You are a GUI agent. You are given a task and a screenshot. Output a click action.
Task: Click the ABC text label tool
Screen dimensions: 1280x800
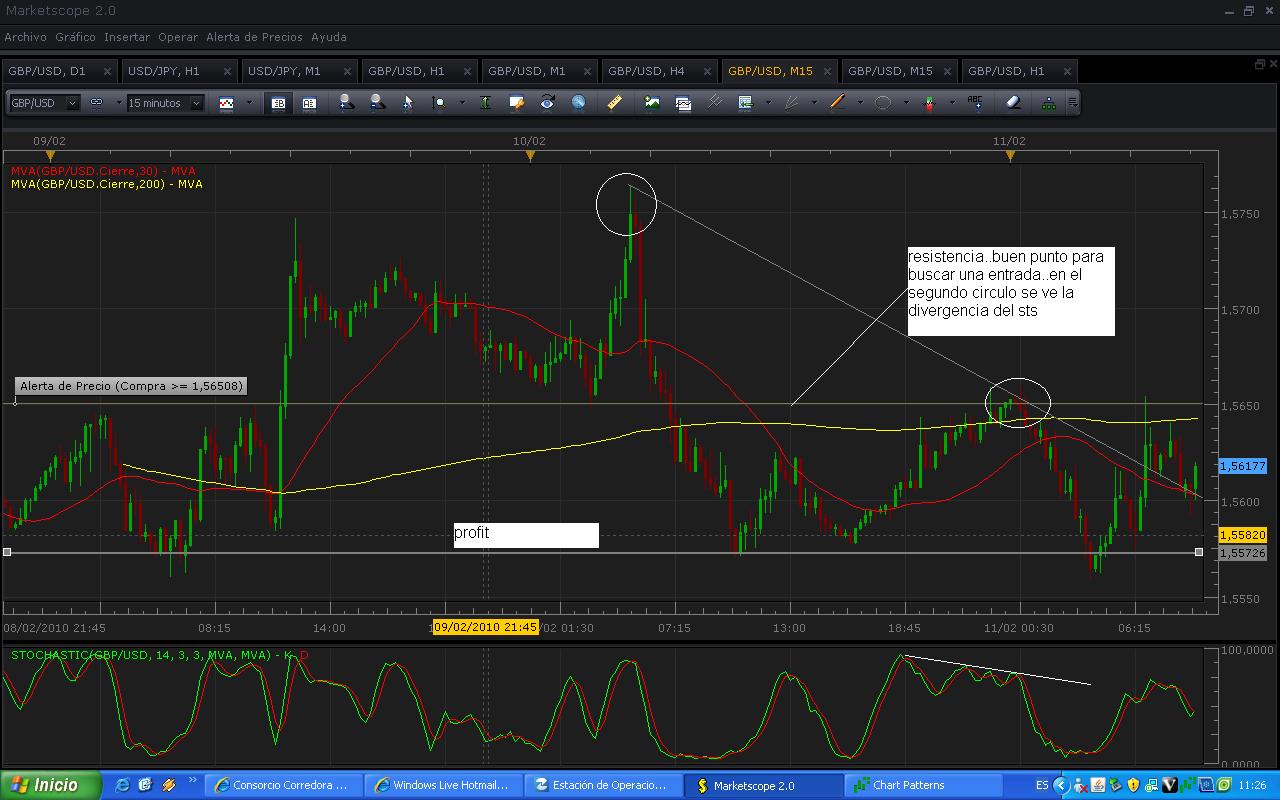[x=975, y=102]
